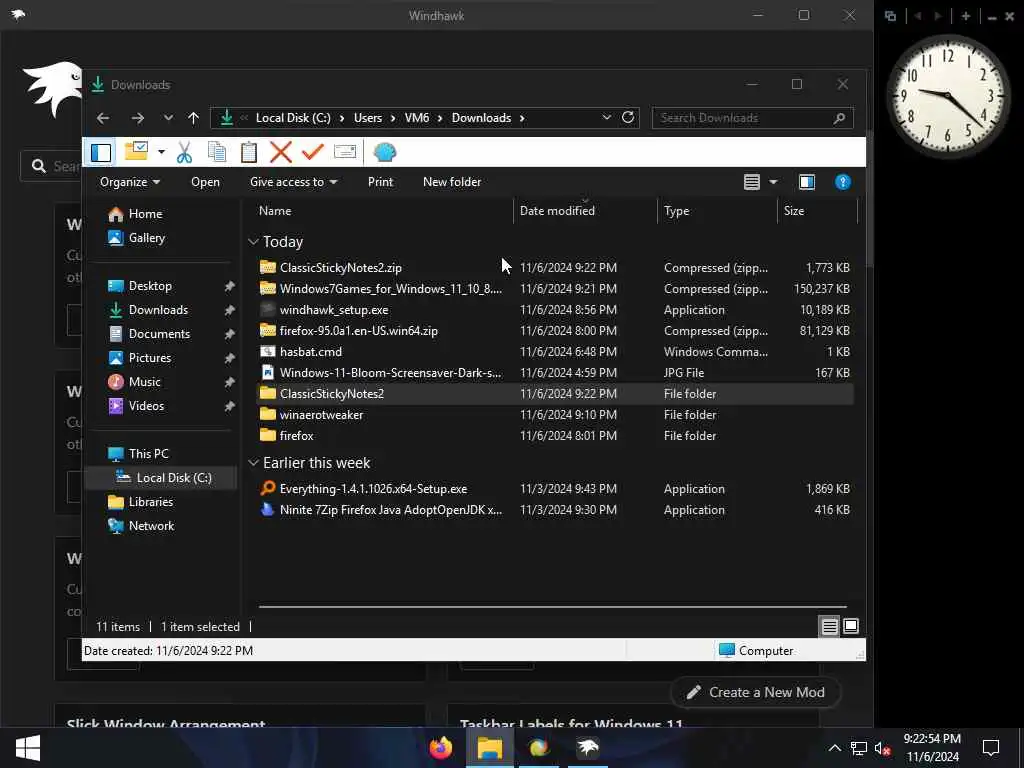
Task: Collapse the Today group
Action: pos(253,242)
